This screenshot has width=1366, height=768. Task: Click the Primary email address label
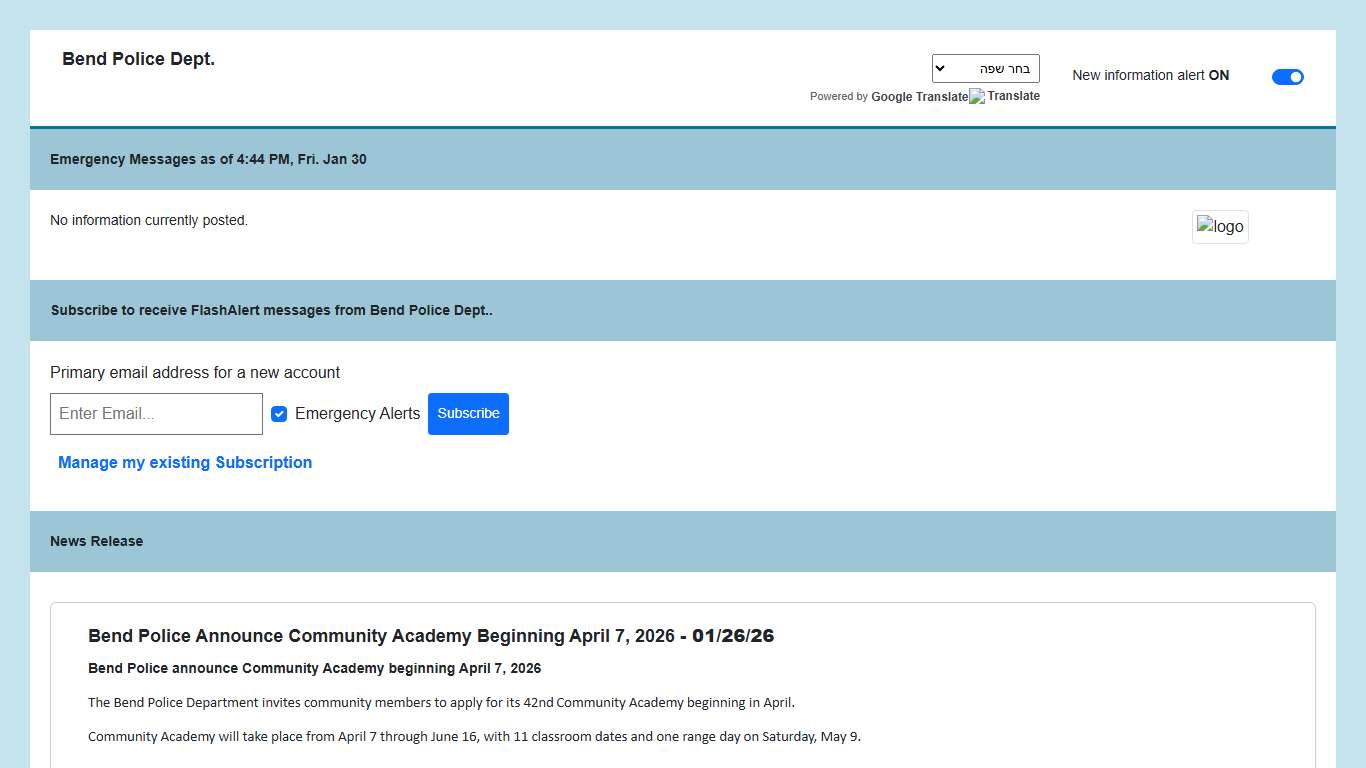(195, 373)
